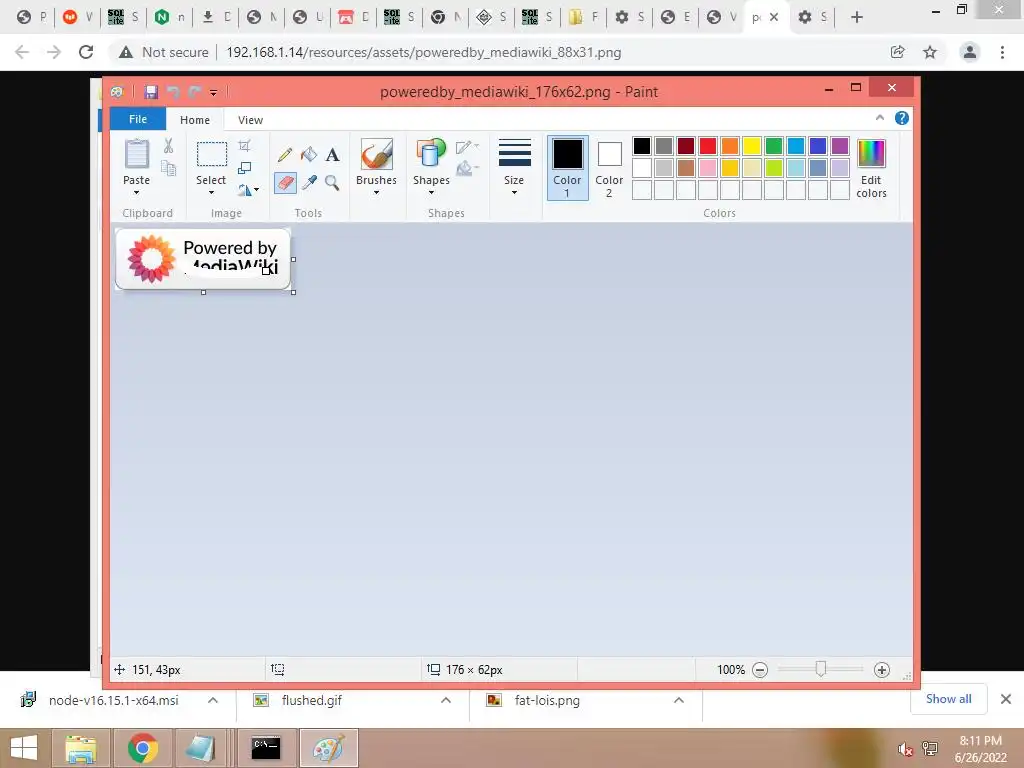1024x768 pixels.
Task: Collapse the Paint ribbon with chevron
Action: (x=880, y=118)
